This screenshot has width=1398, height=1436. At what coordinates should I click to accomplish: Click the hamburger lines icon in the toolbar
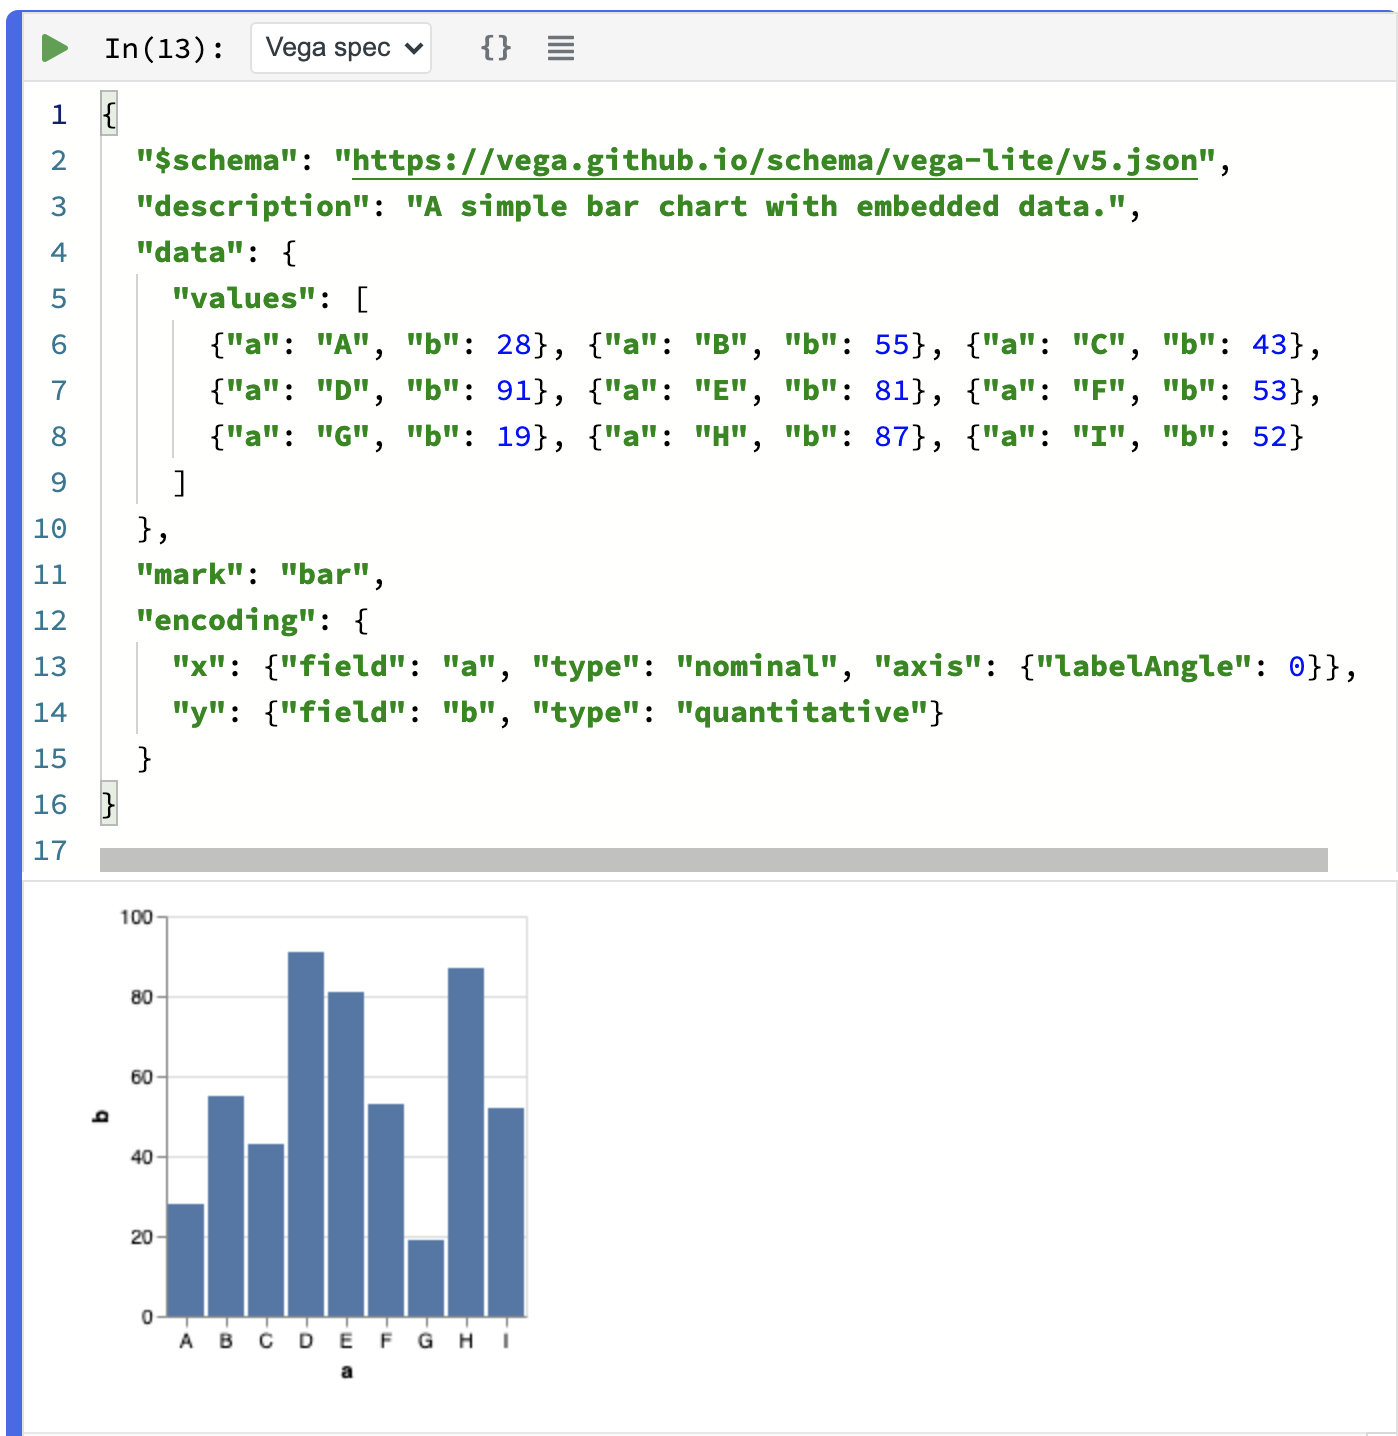[560, 47]
